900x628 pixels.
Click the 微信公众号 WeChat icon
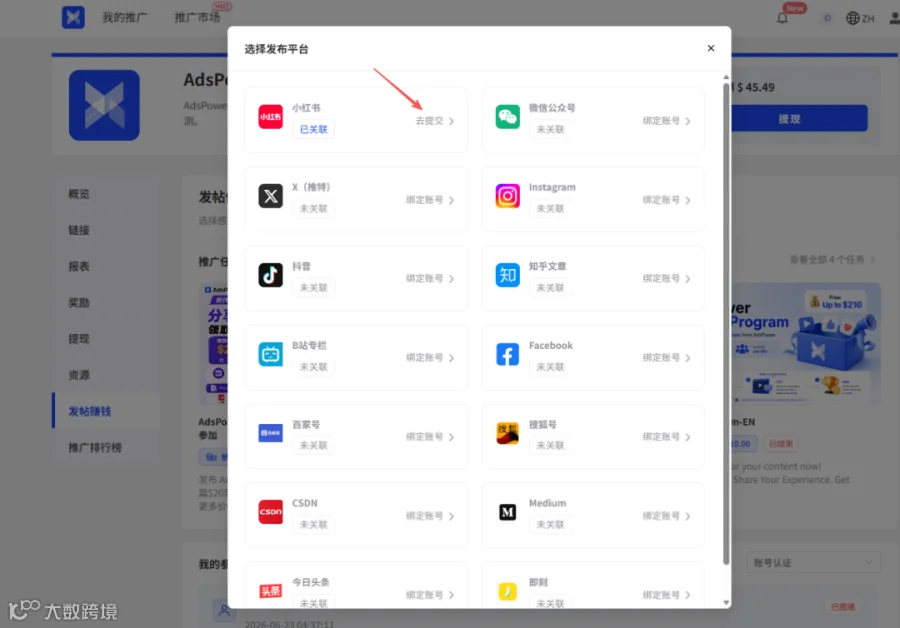(x=507, y=117)
